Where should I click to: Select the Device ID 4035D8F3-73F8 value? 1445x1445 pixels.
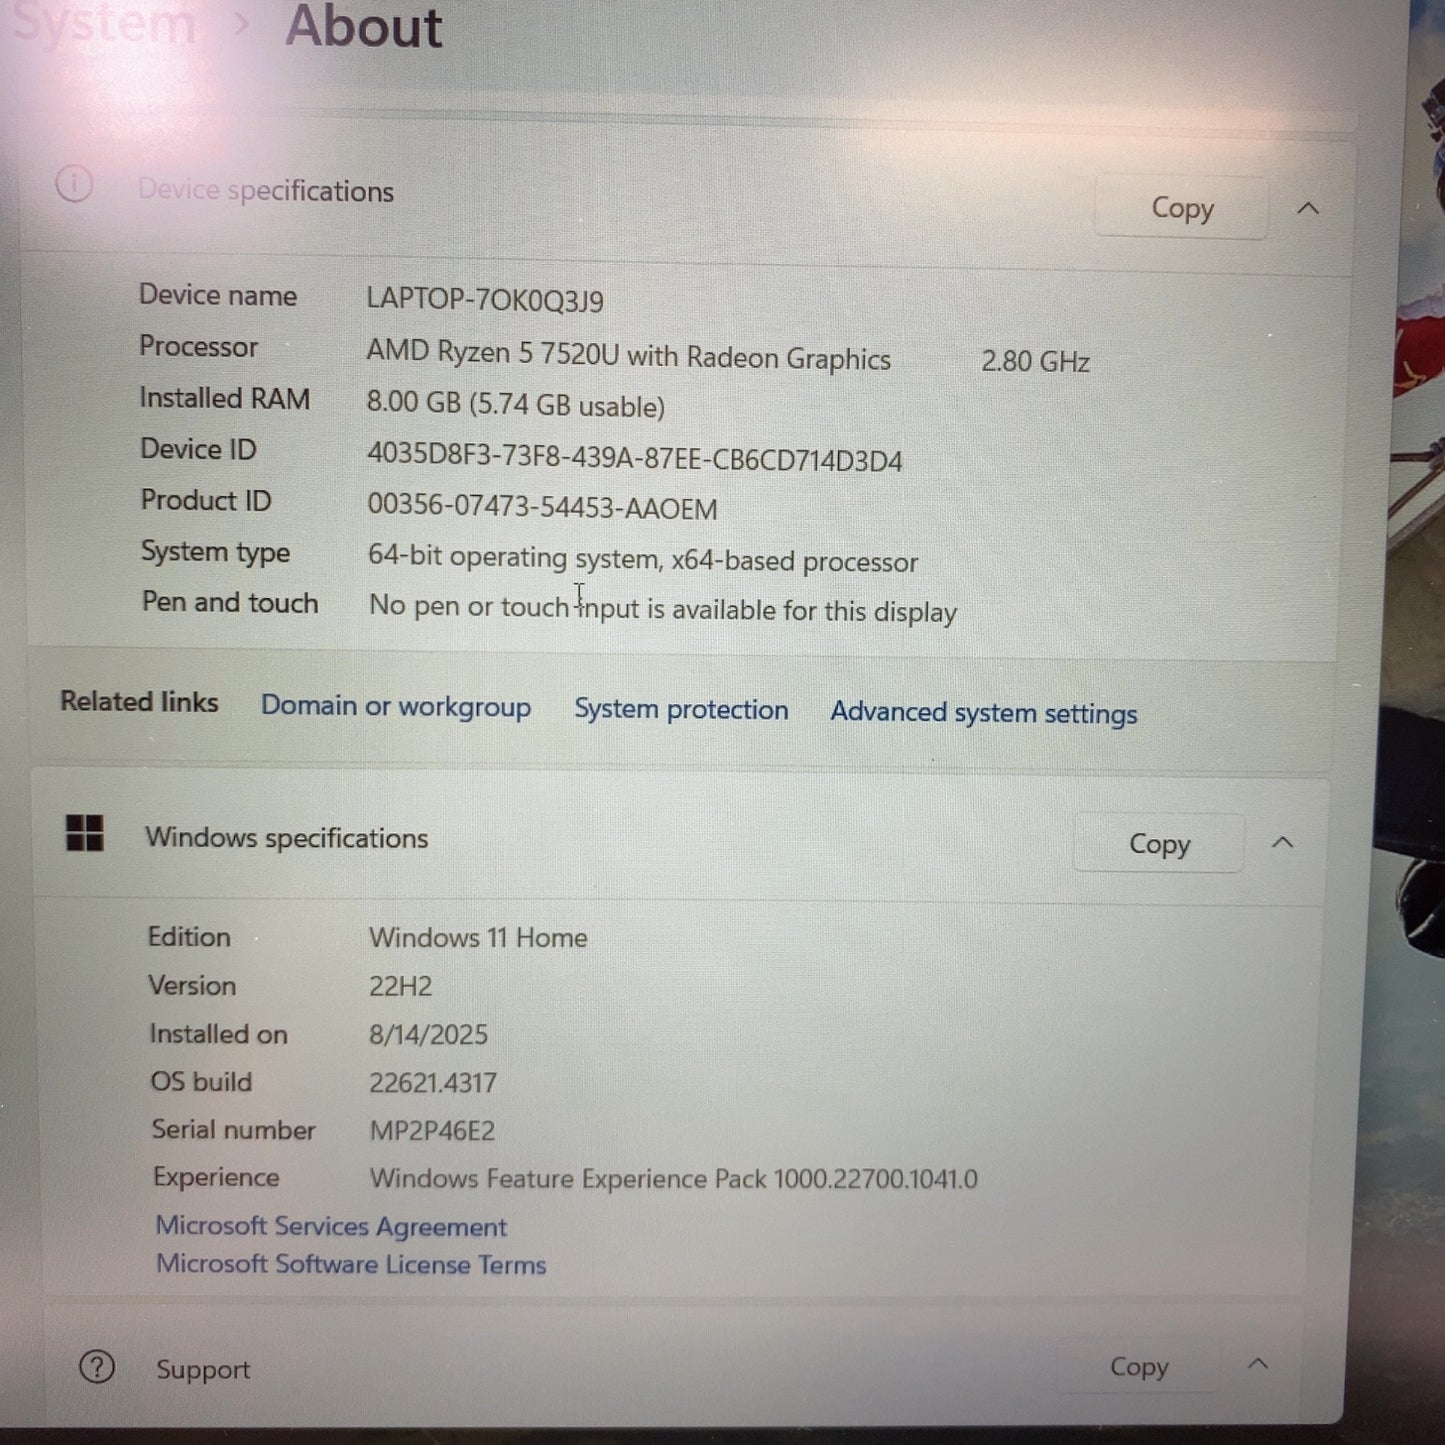pos(635,457)
